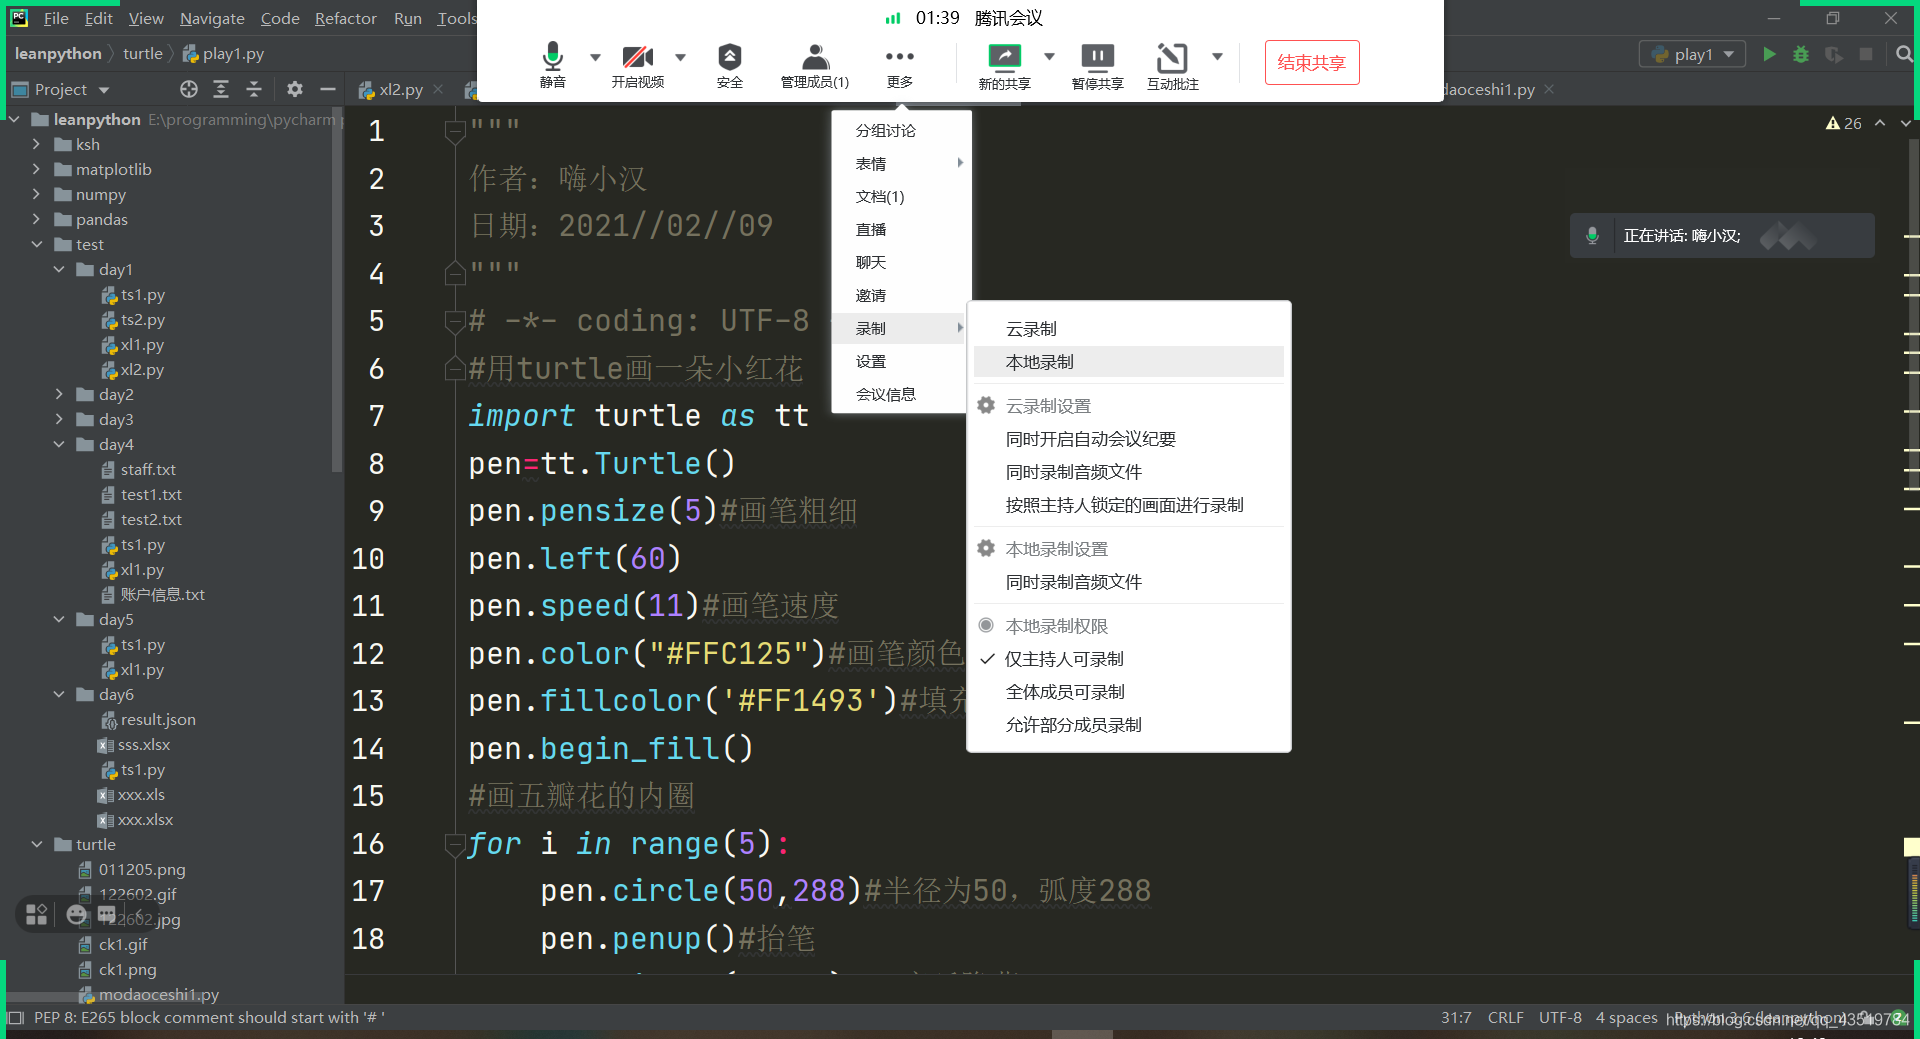Click the '#FF1493' fillcolor value in code
This screenshot has height=1039, width=1920.
coord(800,700)
